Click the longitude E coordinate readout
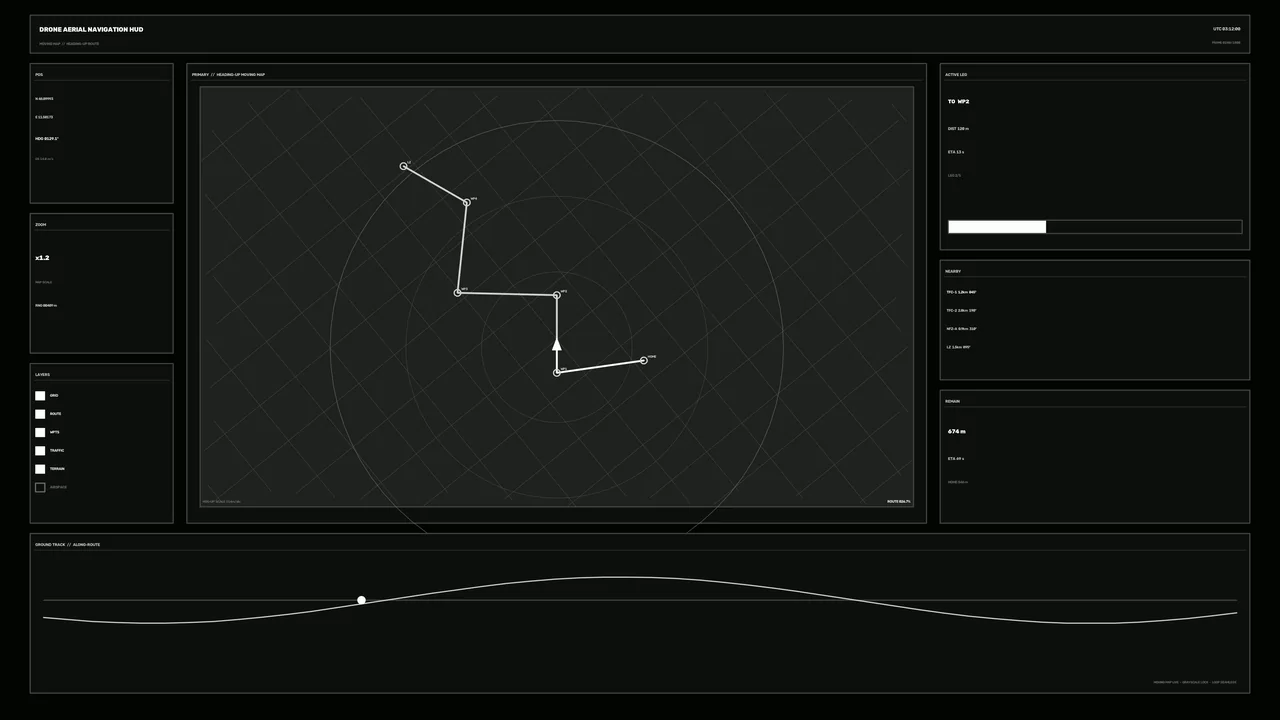The width and height of the screenshot is (1280, 720). click(x=44, y=117)
